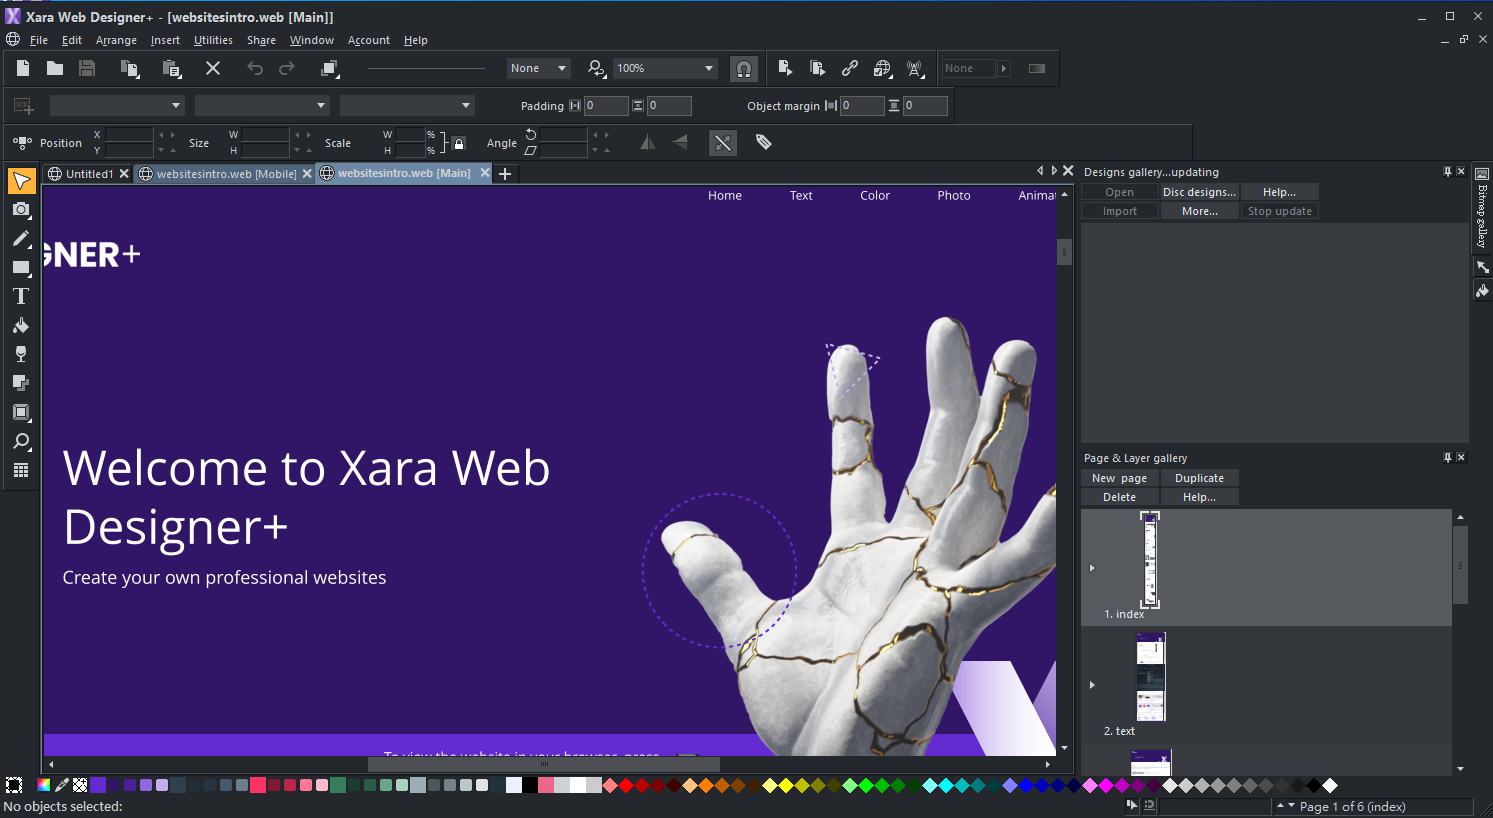The height and width of the screenshot is (818, 1493).
Task: Open the page navigation dropdown arrows in status bar
Action: click(x=1286, y=806)
